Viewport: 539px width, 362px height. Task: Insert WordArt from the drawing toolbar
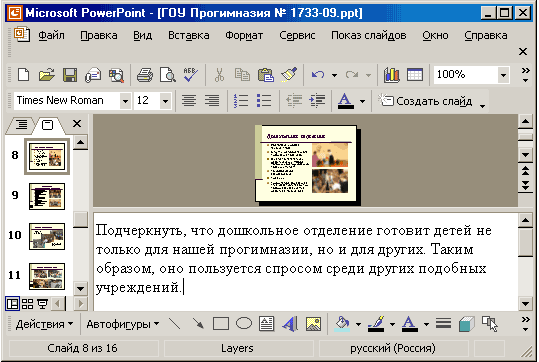(289, 323)
